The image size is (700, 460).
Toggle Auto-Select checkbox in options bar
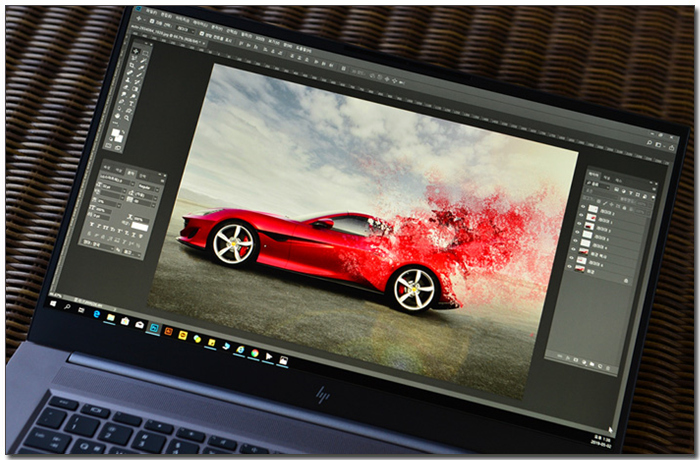tap(152, 21)
